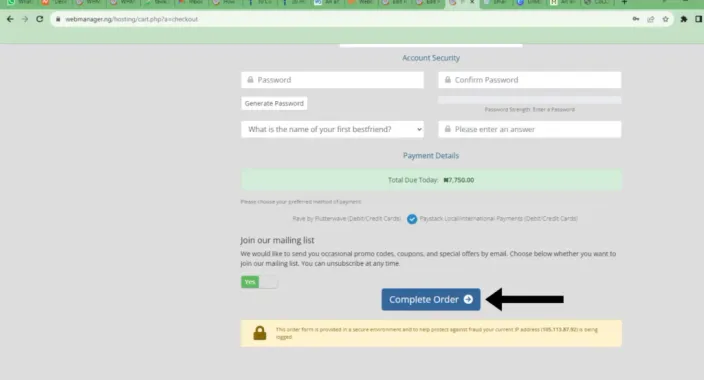The height and width of the screenshot is (380, 704).
Task: Click the Total Due Today ₦7,750.00 amount
Action: 459,180
